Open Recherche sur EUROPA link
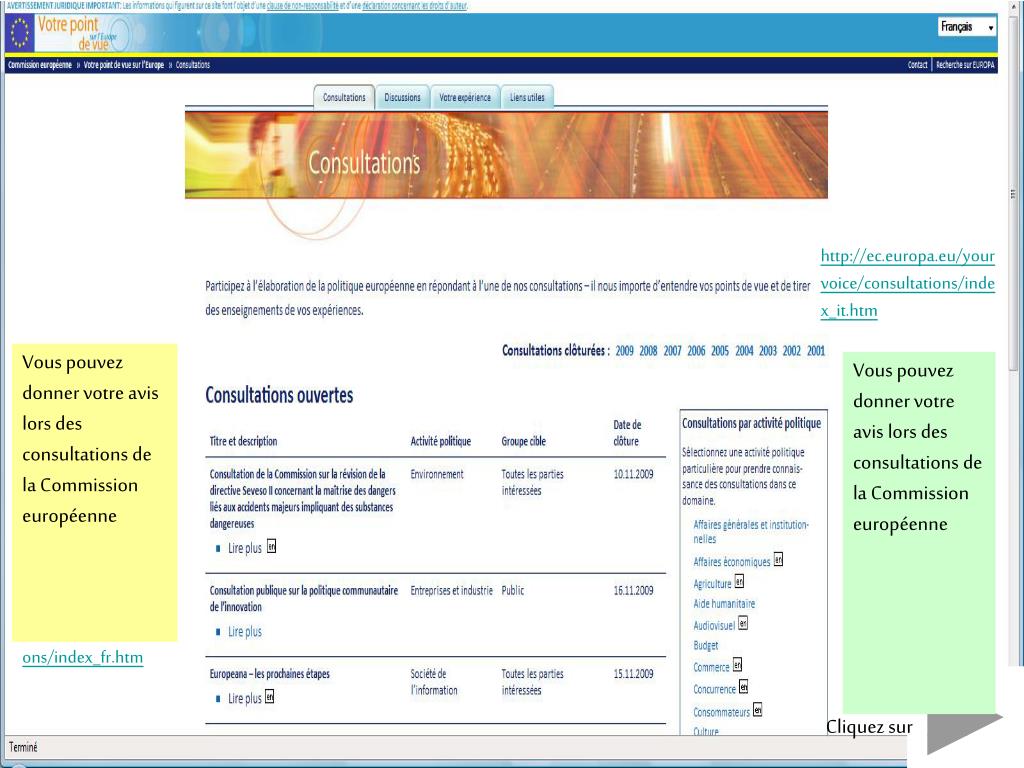1024x768 pixels. click(965, 65)
